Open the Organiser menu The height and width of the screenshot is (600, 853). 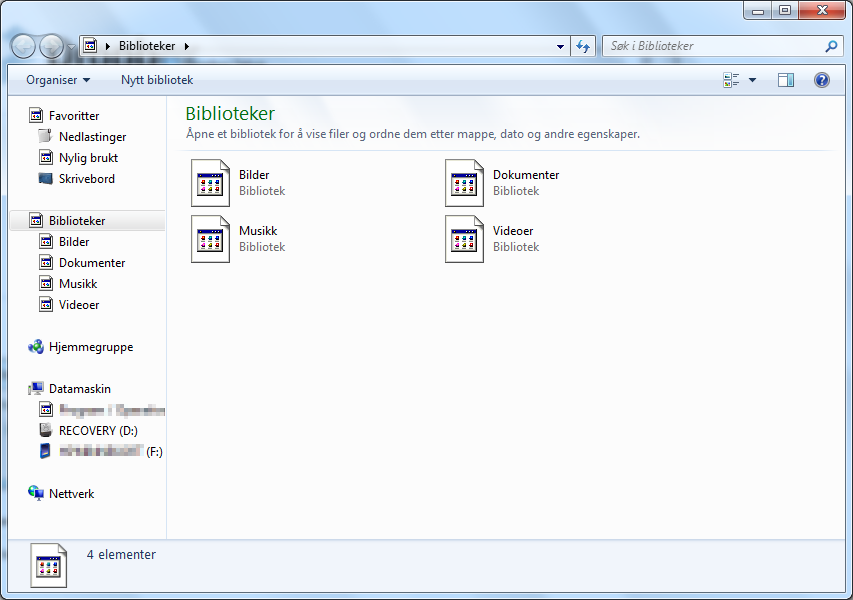(x=58, y=80)
